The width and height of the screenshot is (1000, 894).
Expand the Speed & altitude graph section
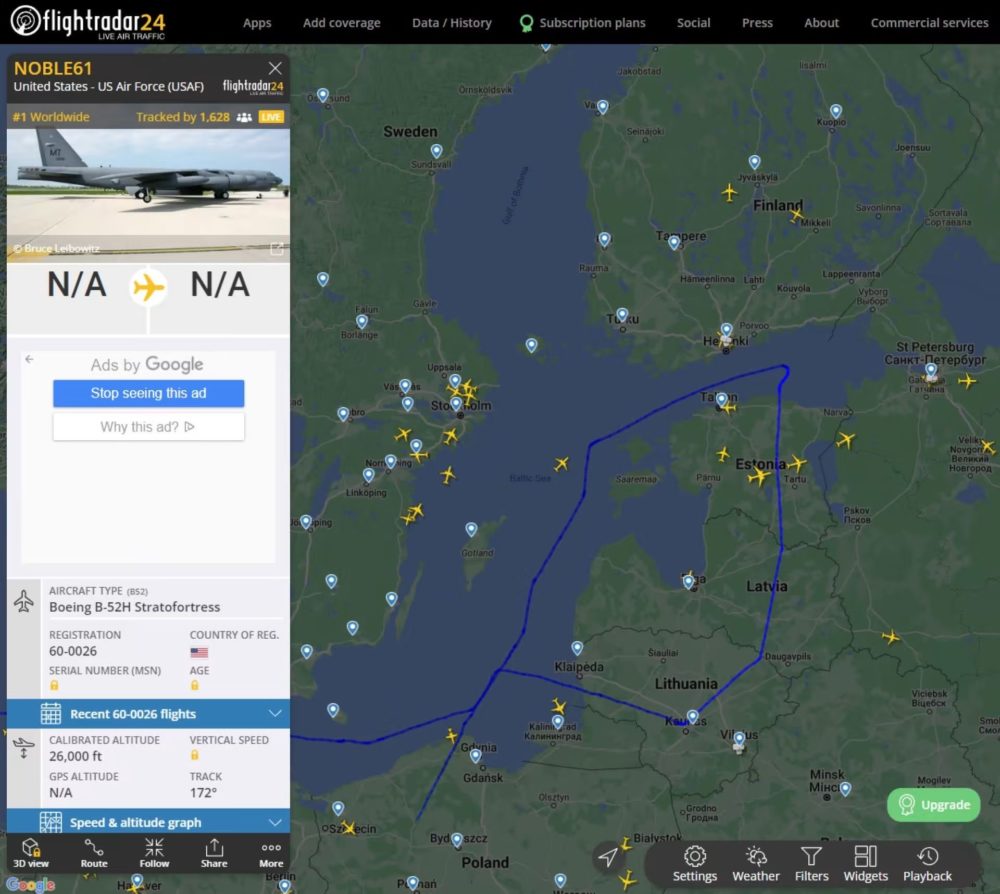[148, 822]
